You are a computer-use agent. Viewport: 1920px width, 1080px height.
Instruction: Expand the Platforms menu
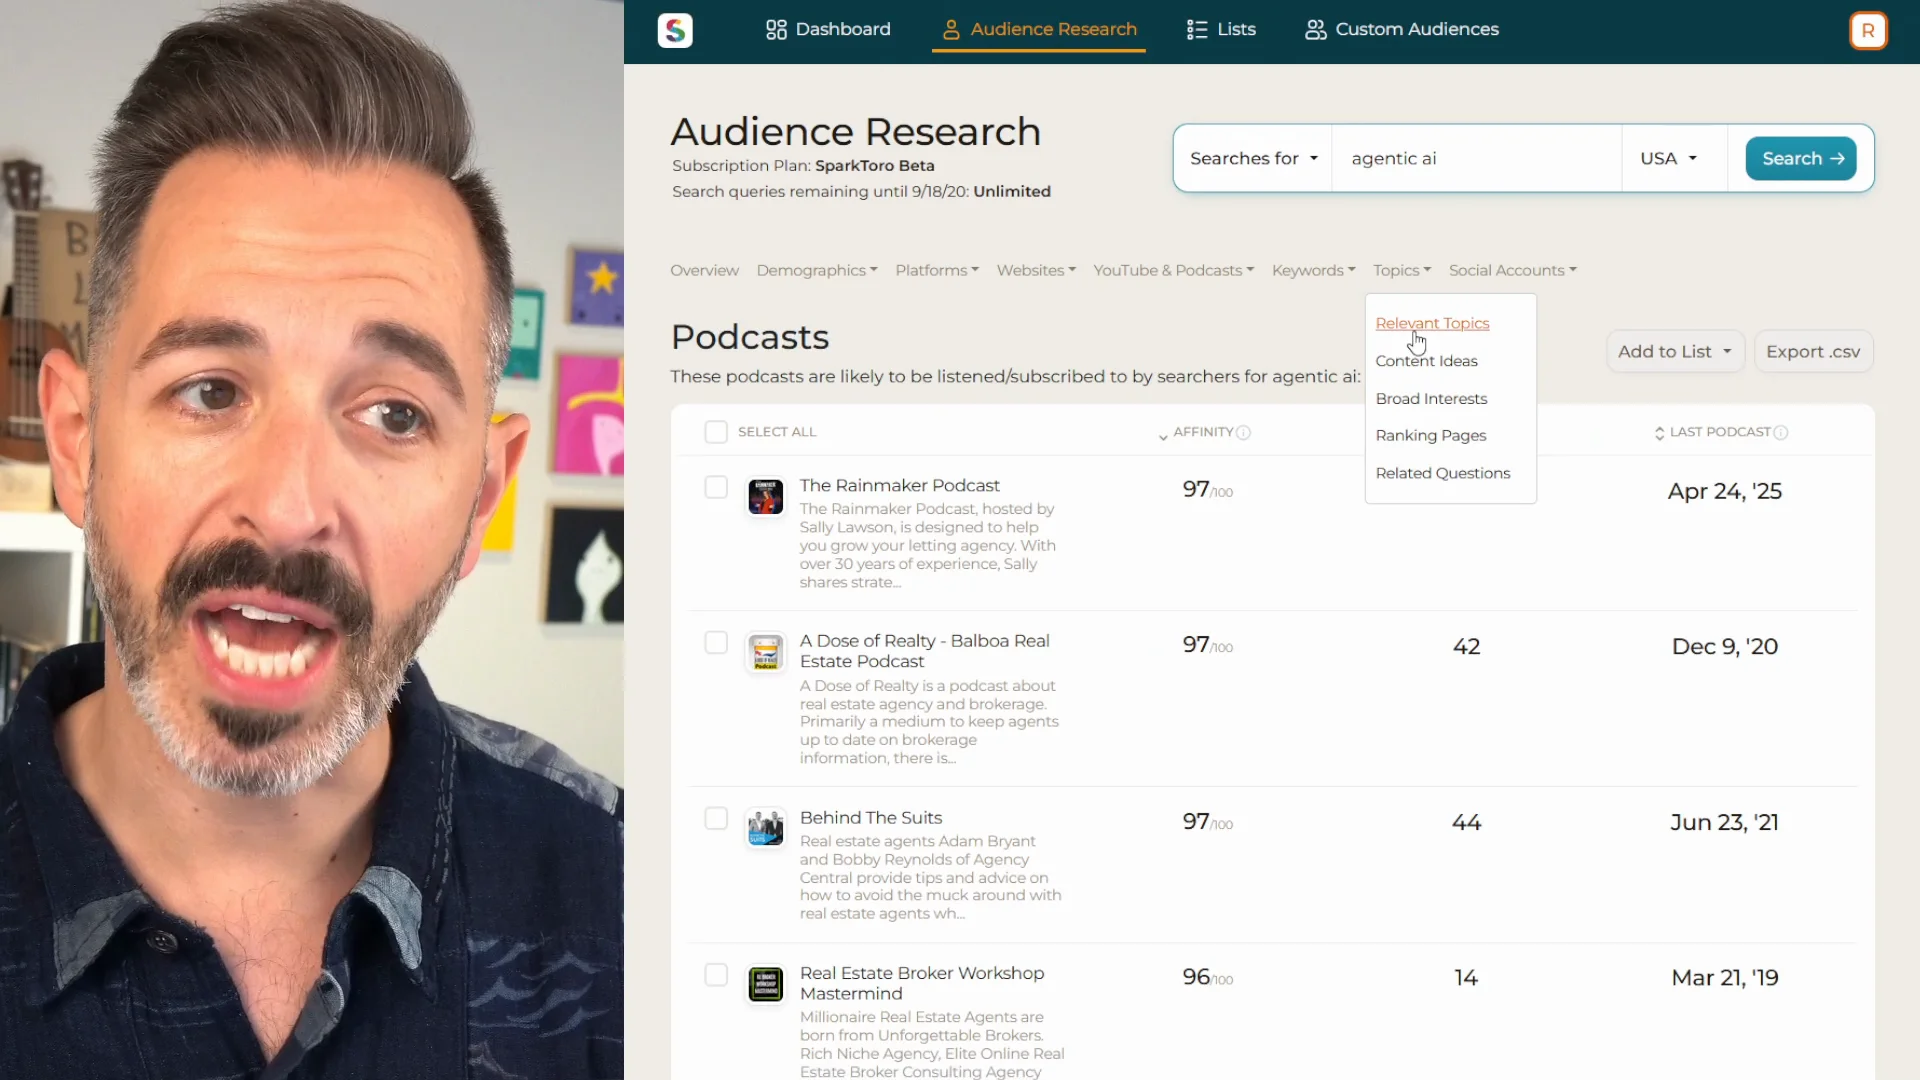click(937, 270)
